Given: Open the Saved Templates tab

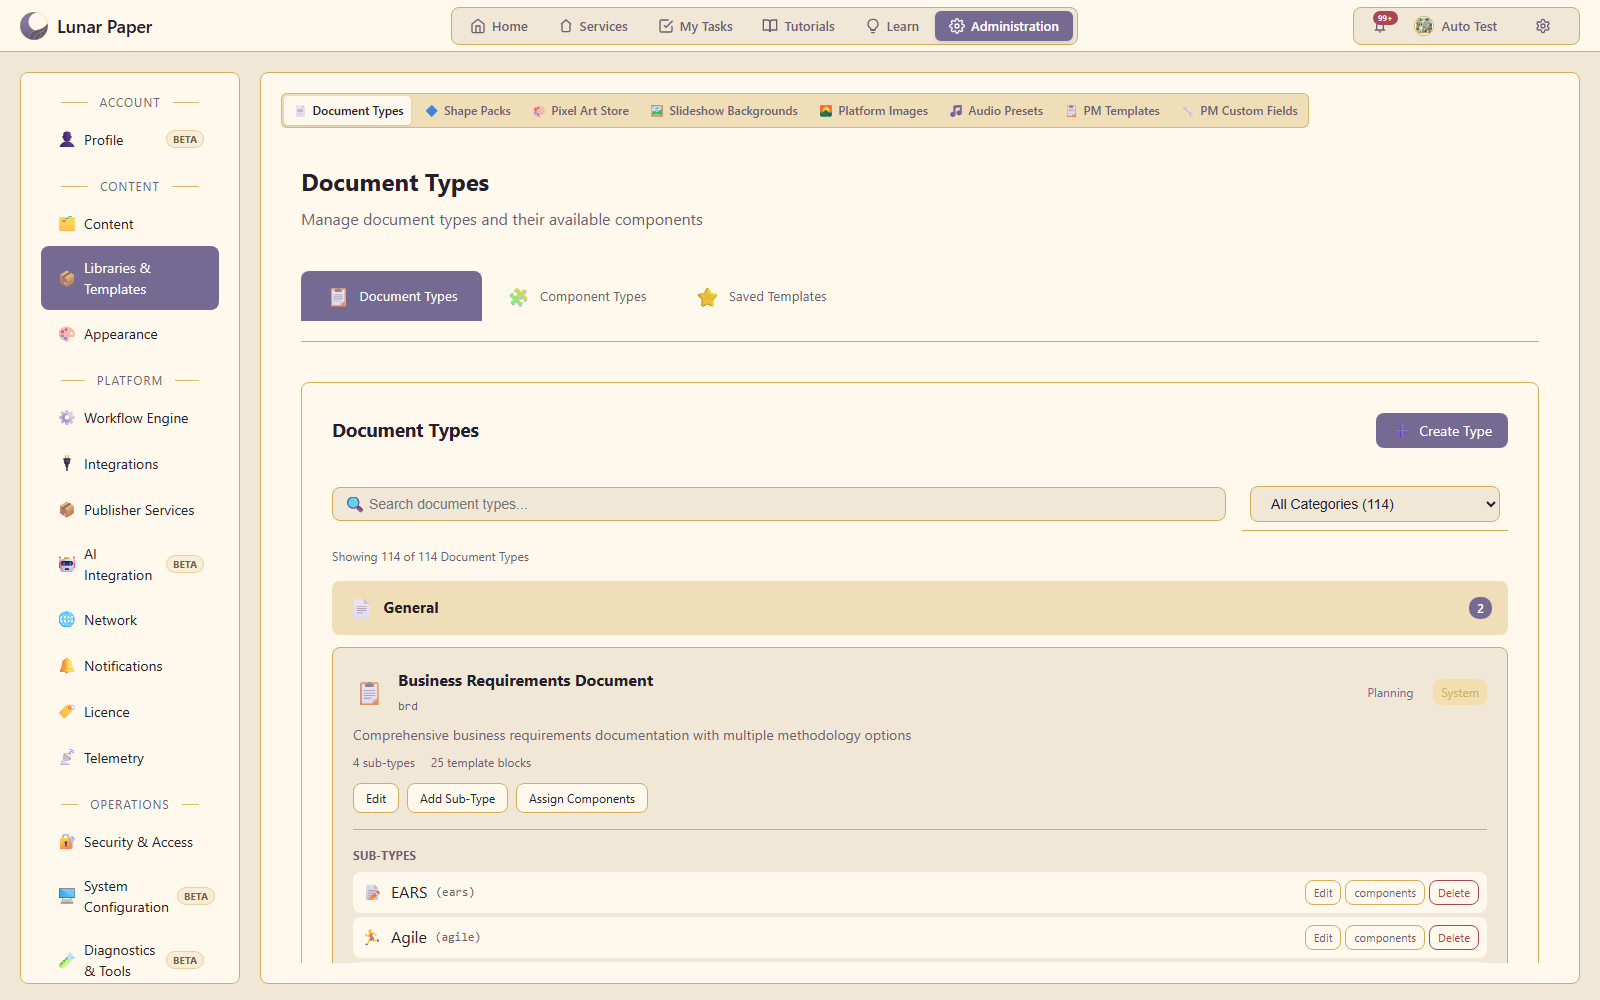Looking at the screenshot, I should [762, 296].
